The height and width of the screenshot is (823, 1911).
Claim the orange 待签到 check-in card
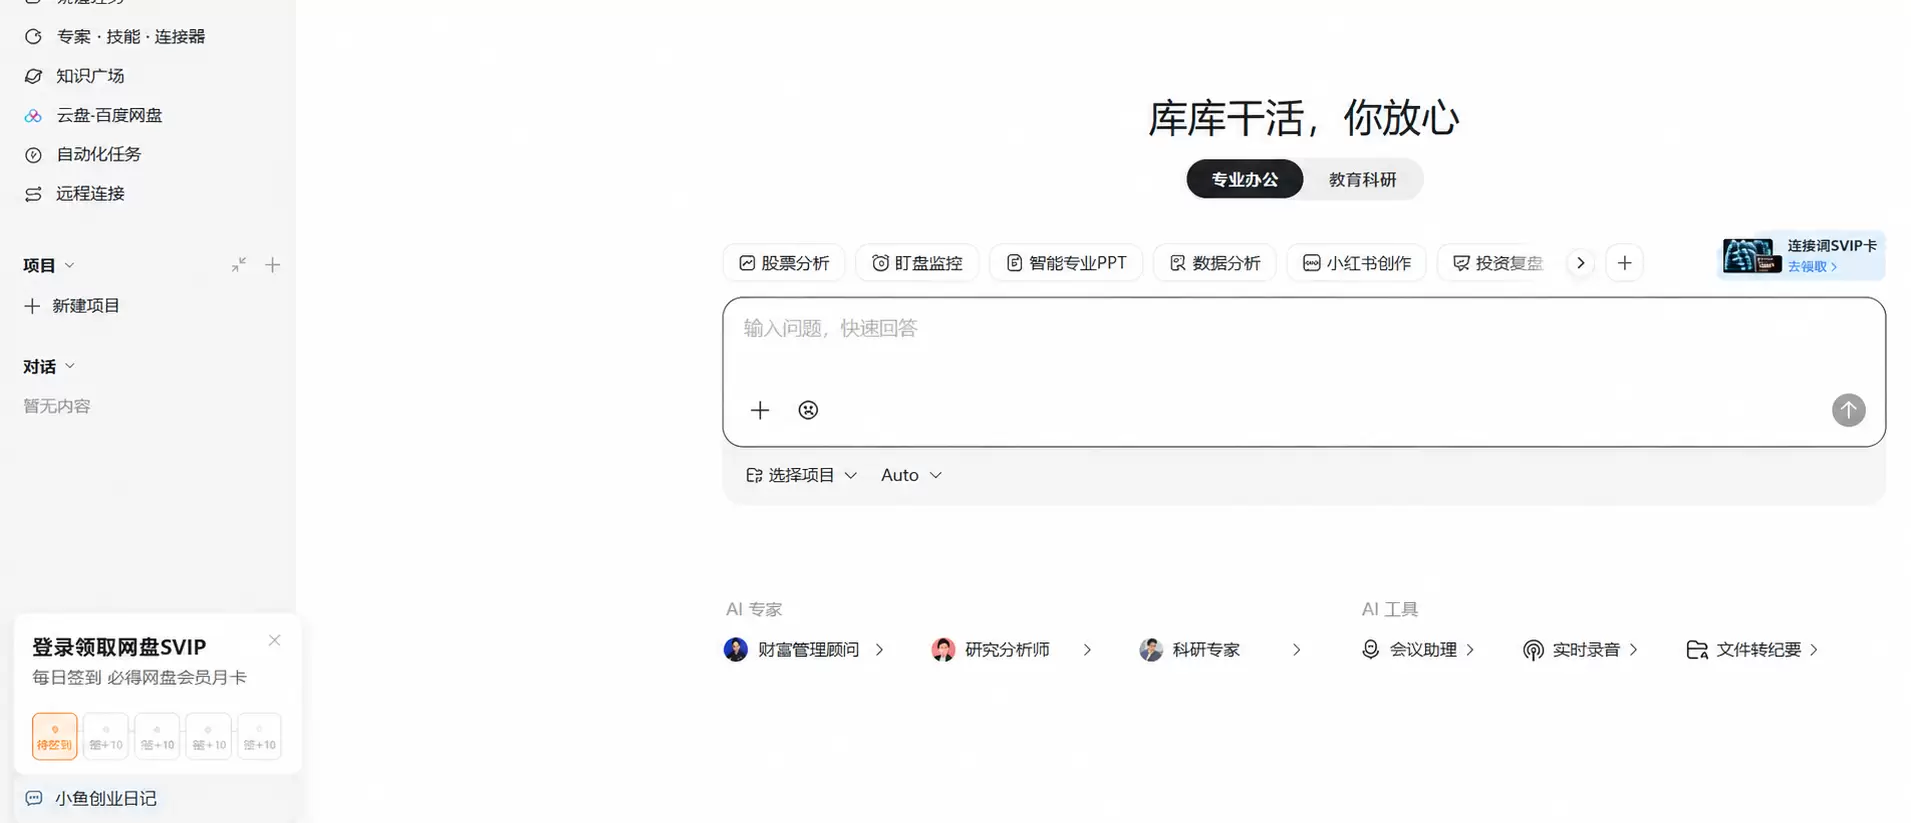(54, 736)
